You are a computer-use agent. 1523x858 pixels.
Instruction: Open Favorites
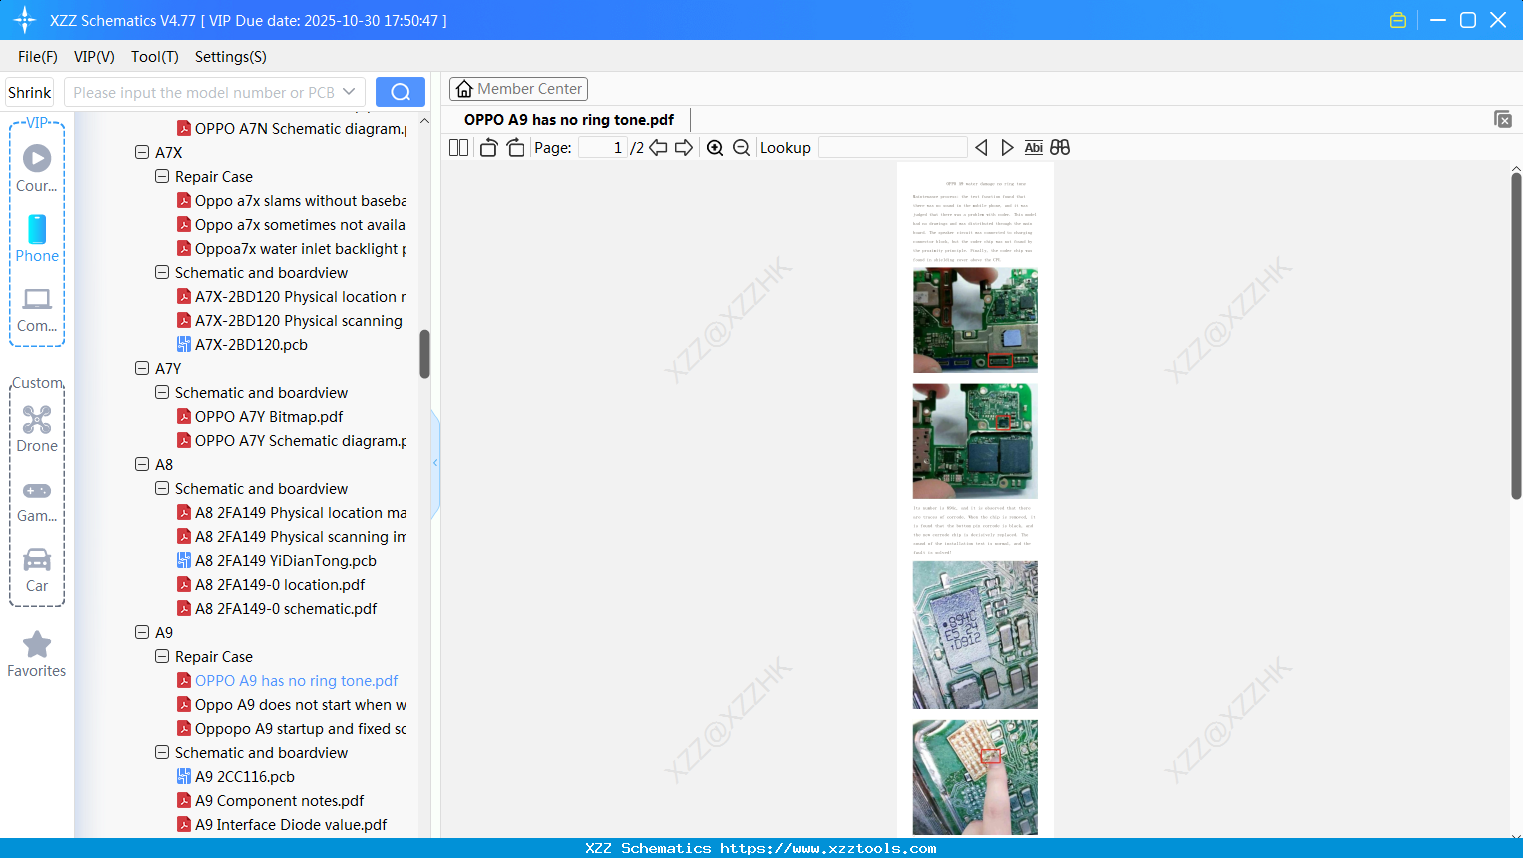pos(37,654)
